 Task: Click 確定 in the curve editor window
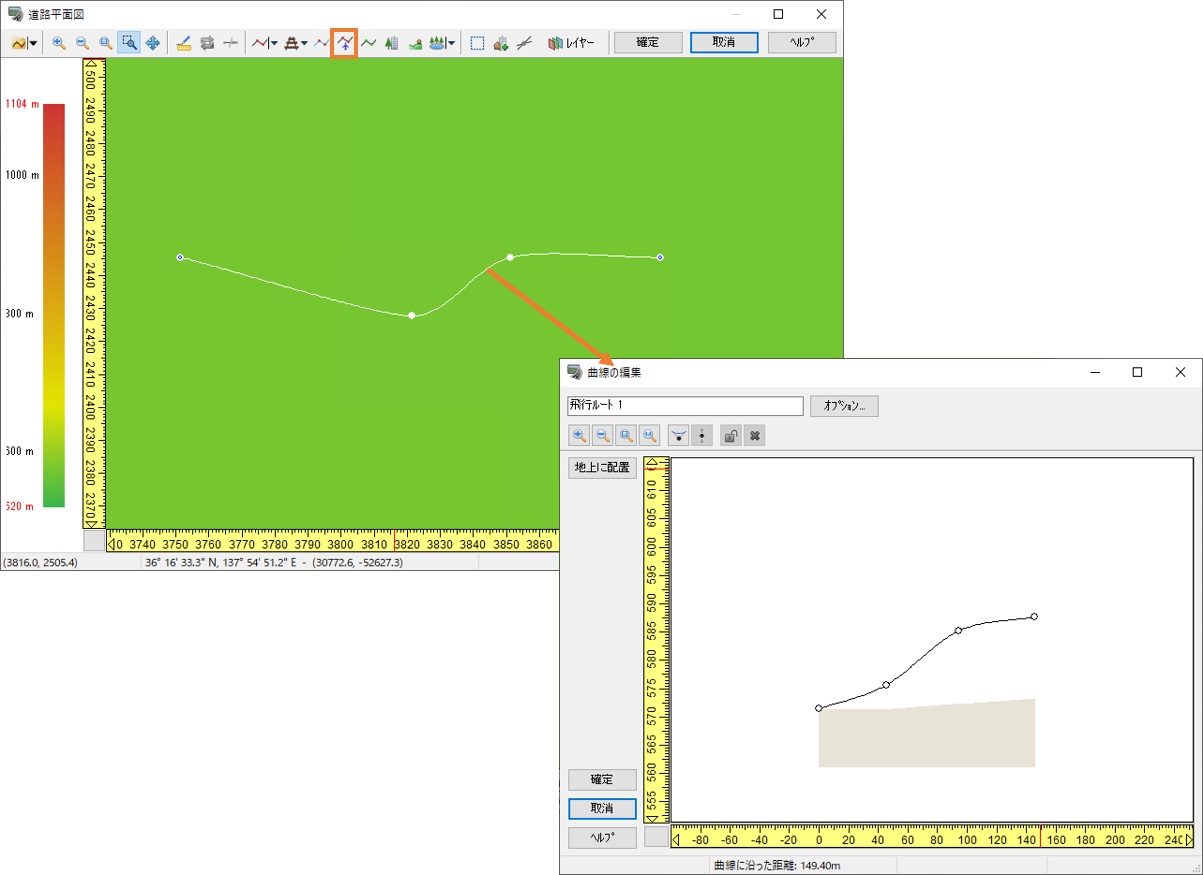click(602, 780)
